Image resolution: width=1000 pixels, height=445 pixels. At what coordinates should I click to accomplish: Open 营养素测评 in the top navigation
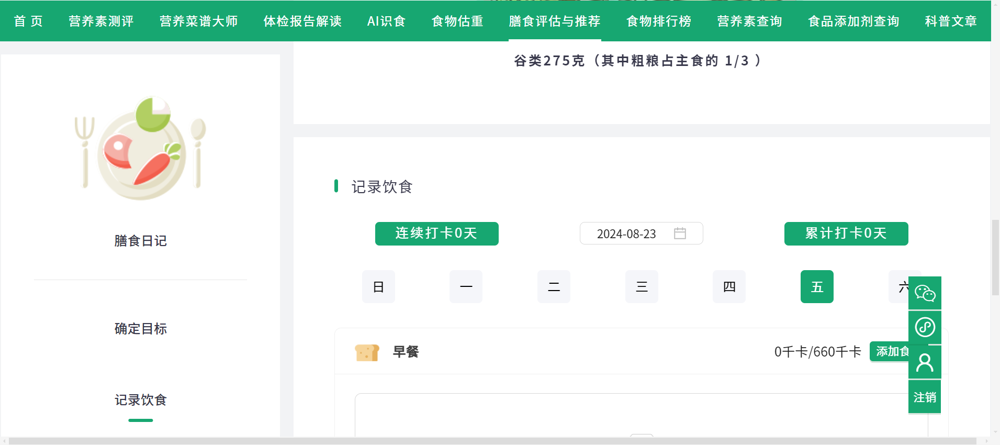(101, 21)
